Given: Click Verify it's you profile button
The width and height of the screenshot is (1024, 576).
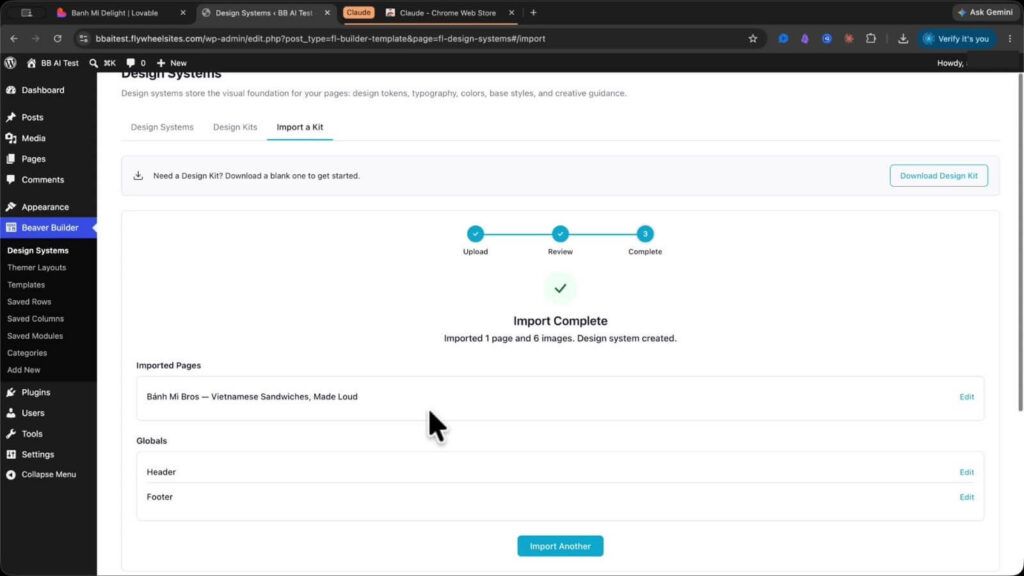Looking at the screenshot, I should (x=957, y=39).
